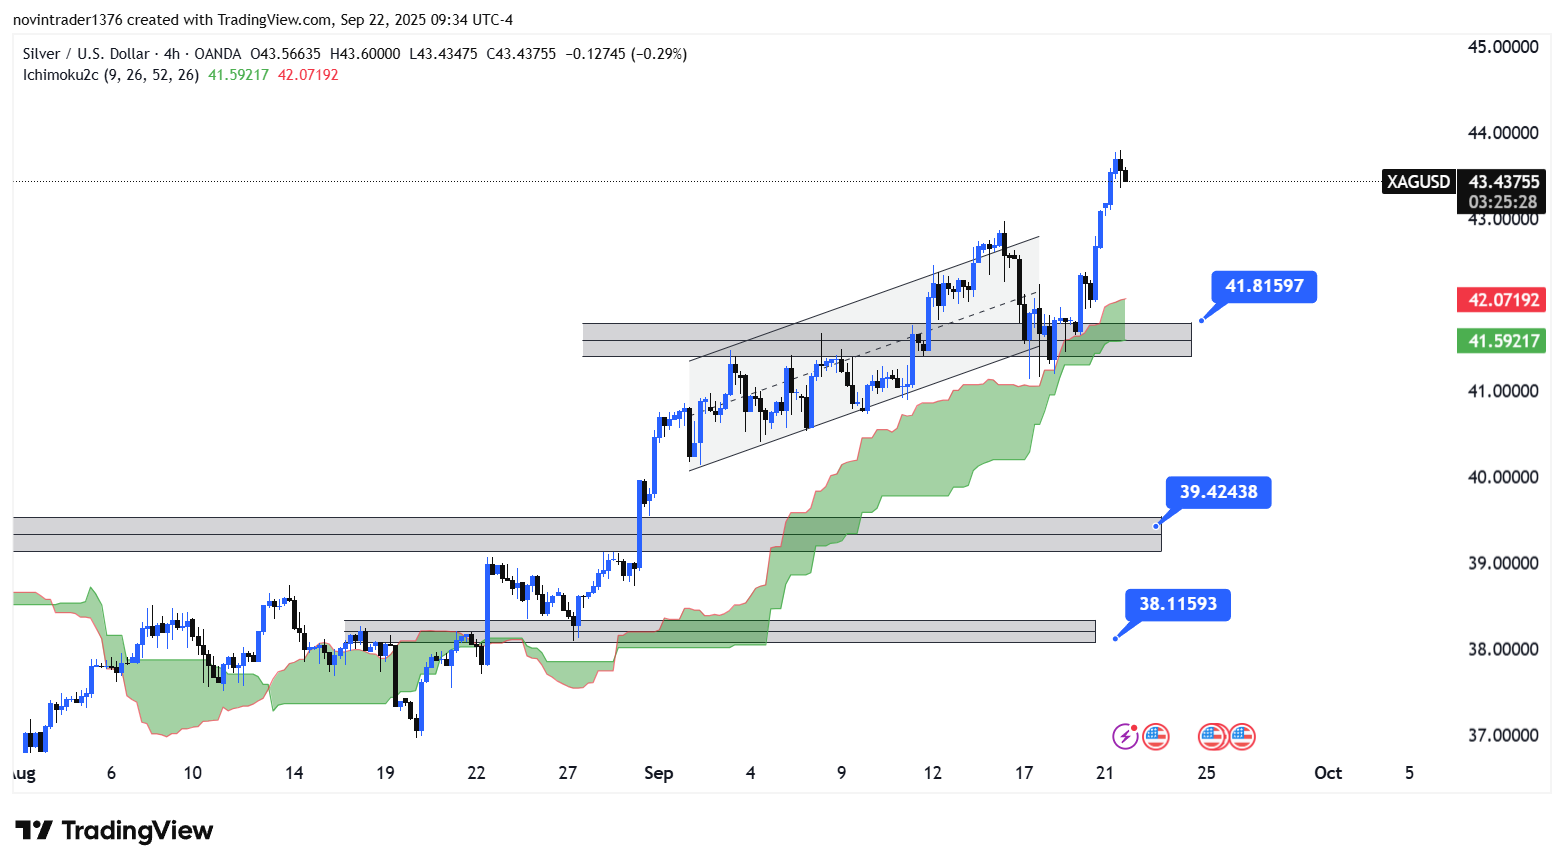The height and width of the screenshot is (868, 1564).
Task: Select the blue 39.42438 price callout
Action: (1218, 492)
